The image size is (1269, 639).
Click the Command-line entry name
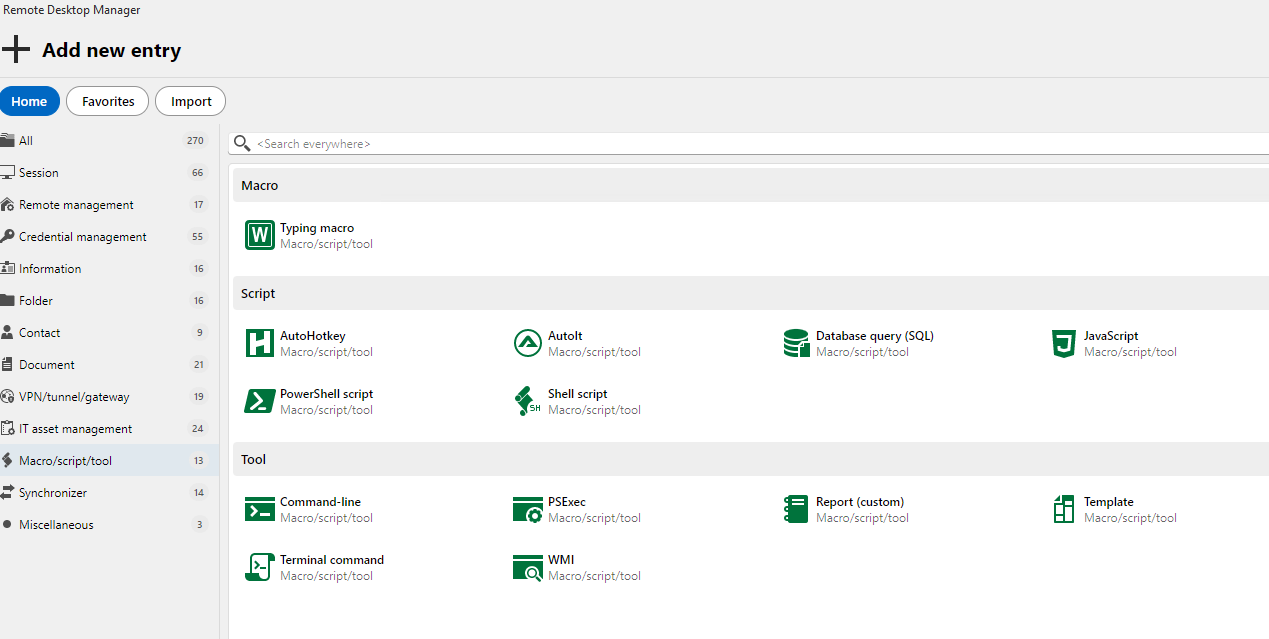[x=320, y=502]
